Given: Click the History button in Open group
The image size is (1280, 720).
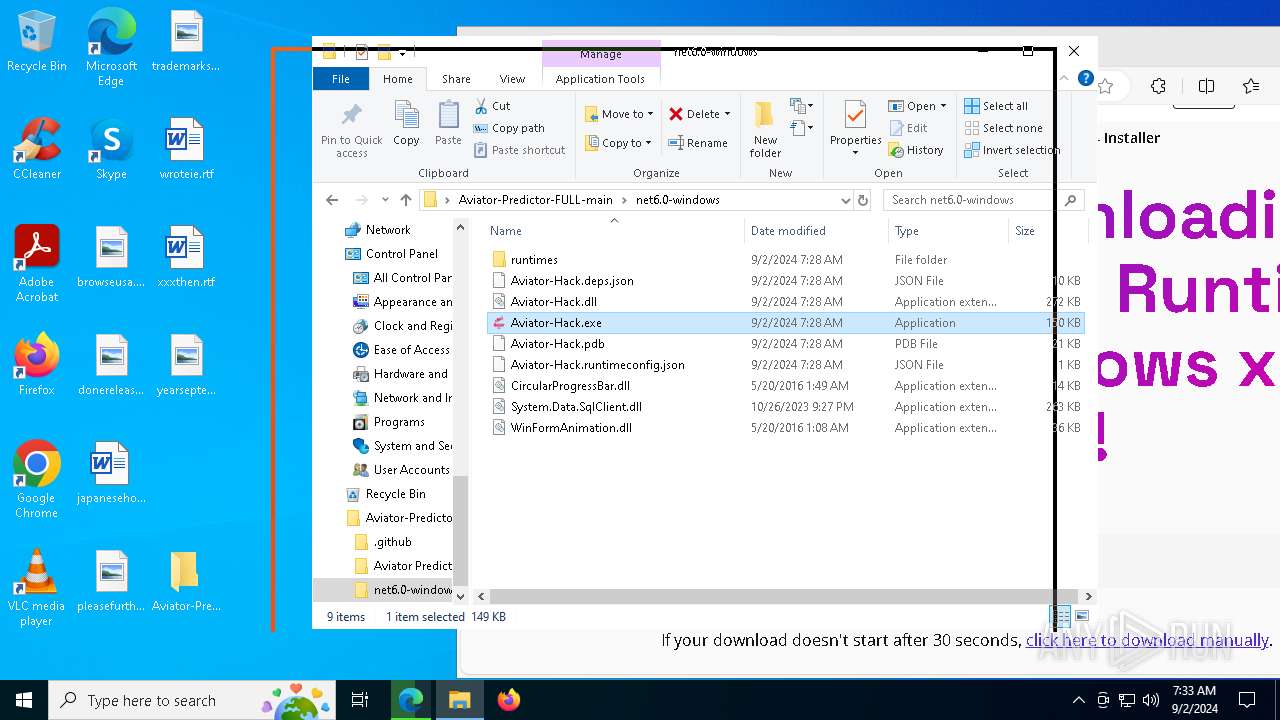Looking at the screenshot, I should click(x=916, y=150).
